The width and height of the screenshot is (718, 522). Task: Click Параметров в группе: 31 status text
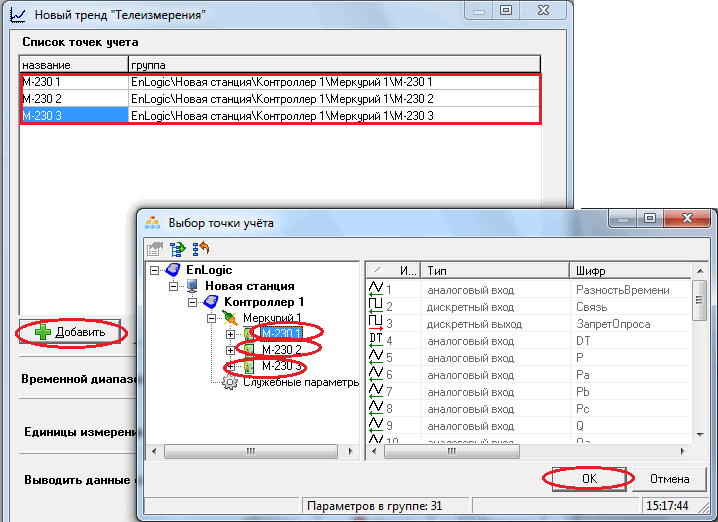[x=375, y=506]
